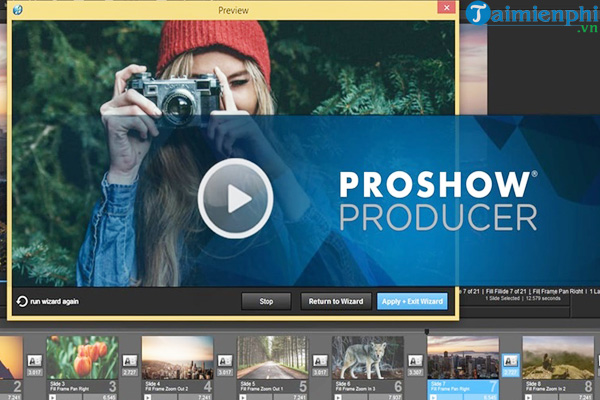Click the '12.579 seconds' status text

(x=543, y=298)
